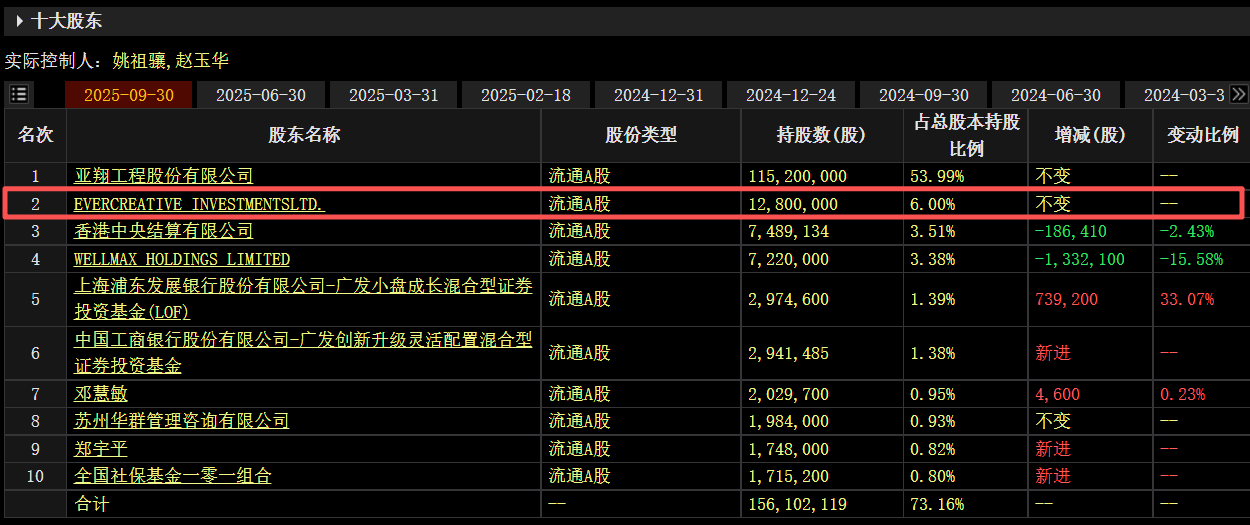Viewport: 1250px width, 525px height.
Task: Open the 2025-02-18 date tab
Action: click(x=526, y=95)
